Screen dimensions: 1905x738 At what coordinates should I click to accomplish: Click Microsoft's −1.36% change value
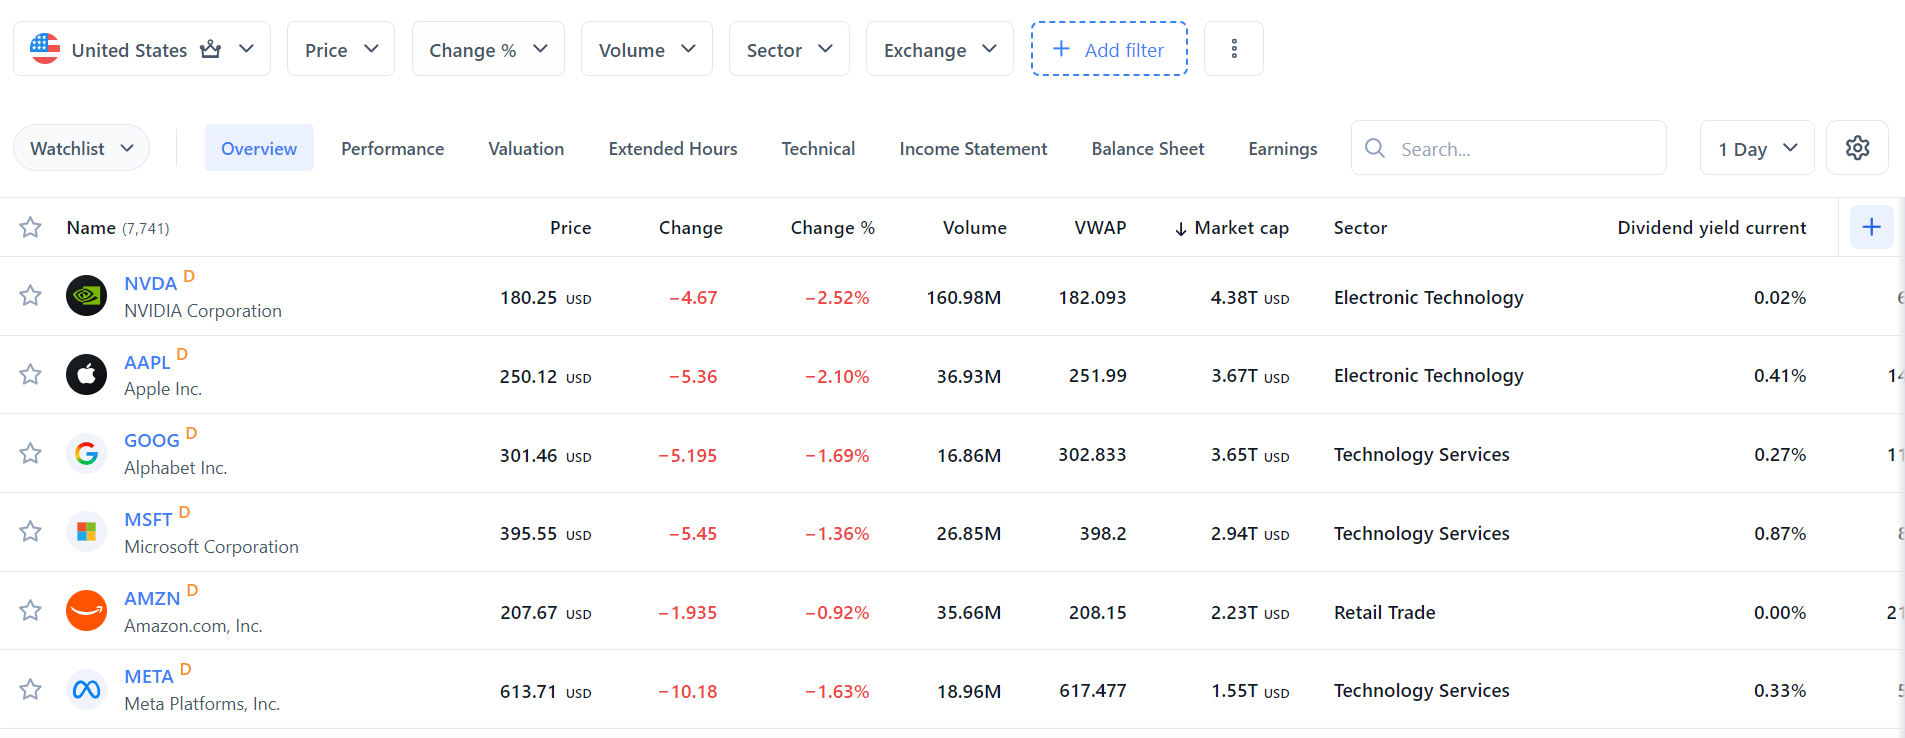coord(837,534)
